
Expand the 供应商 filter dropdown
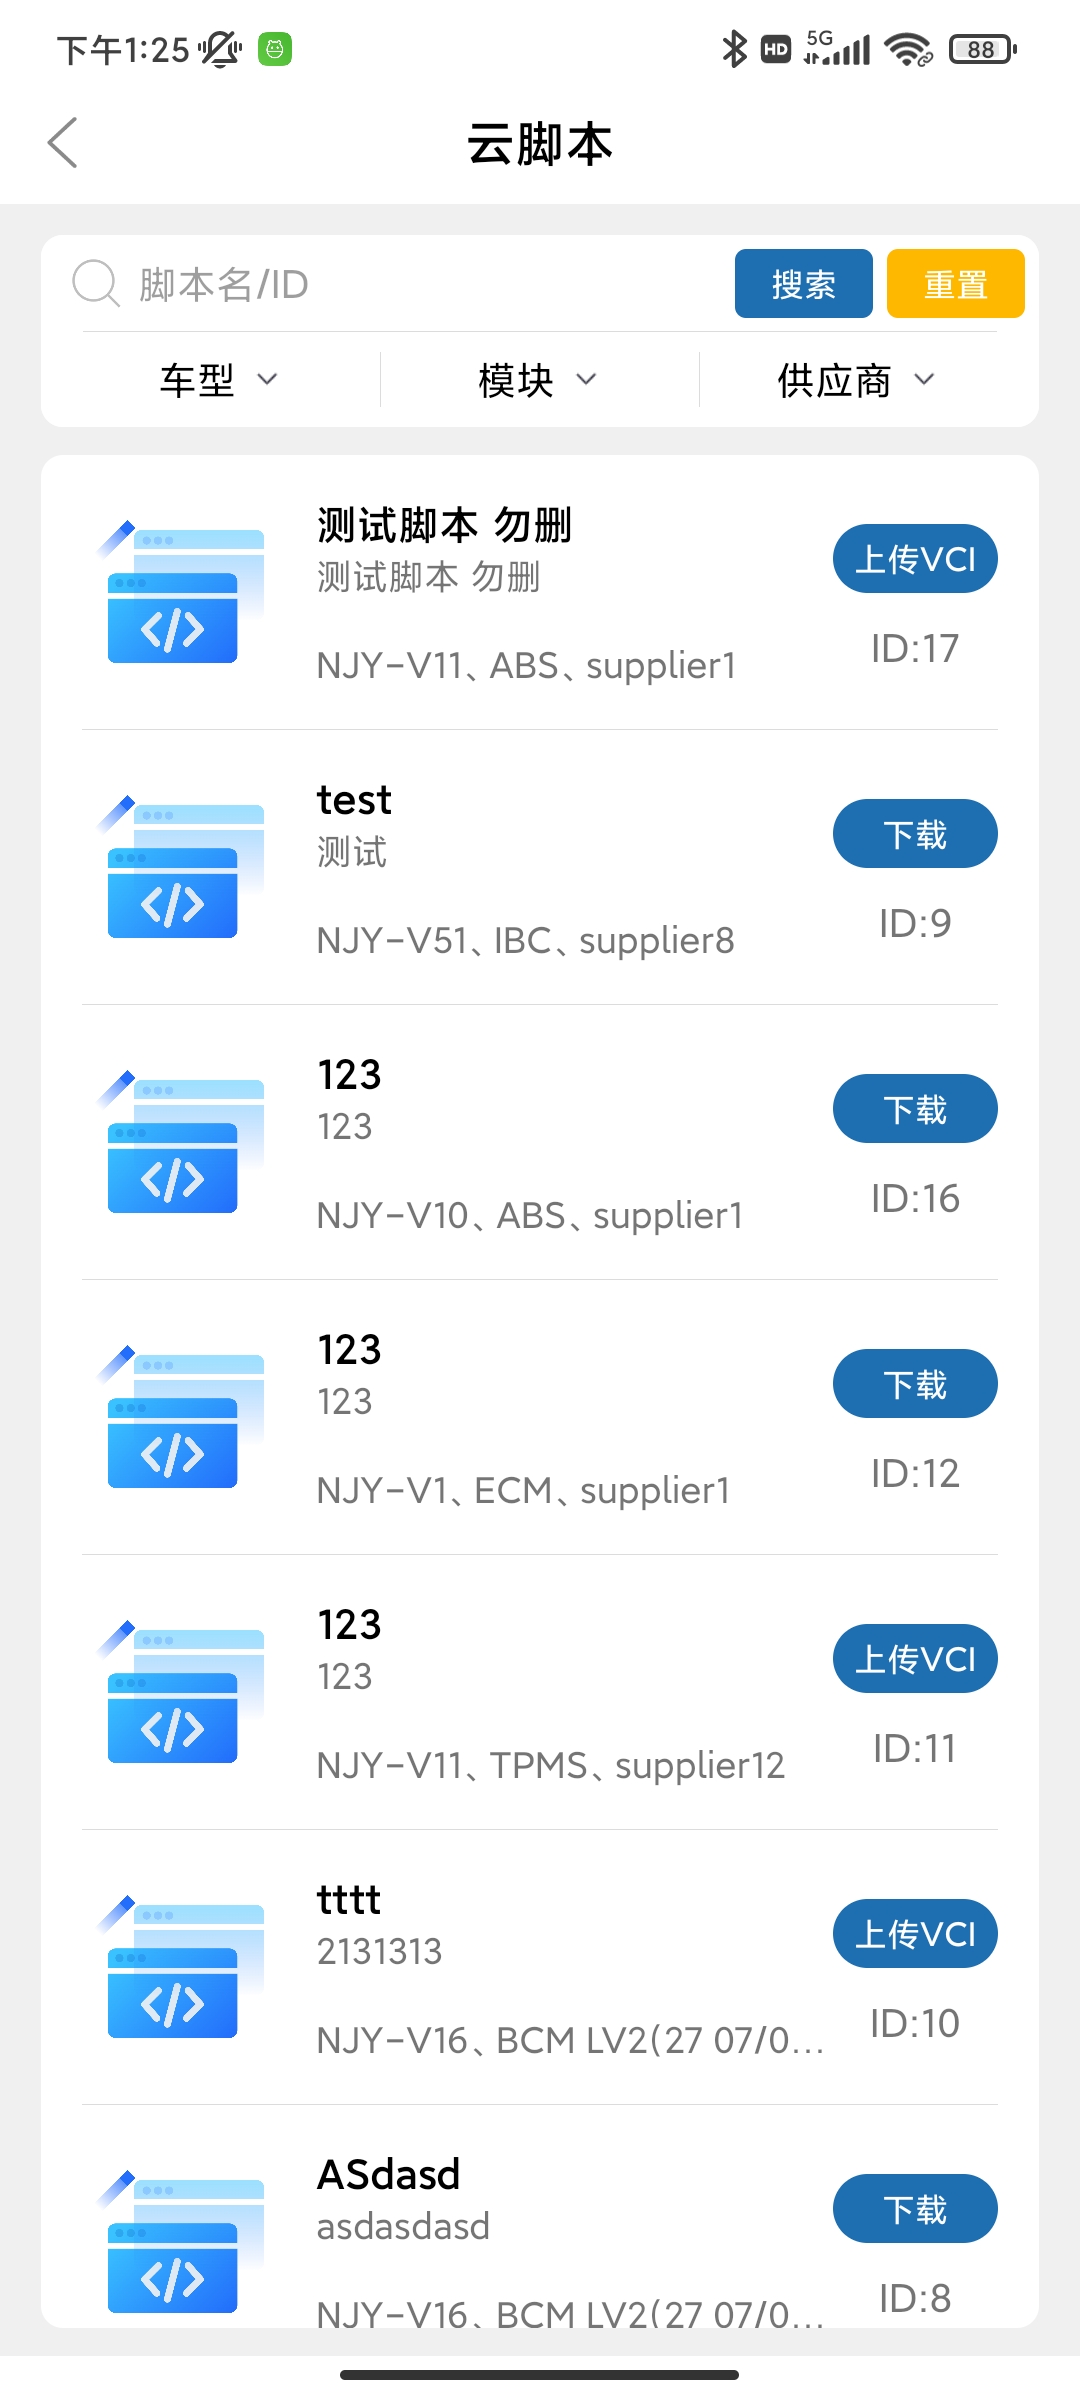856,380
